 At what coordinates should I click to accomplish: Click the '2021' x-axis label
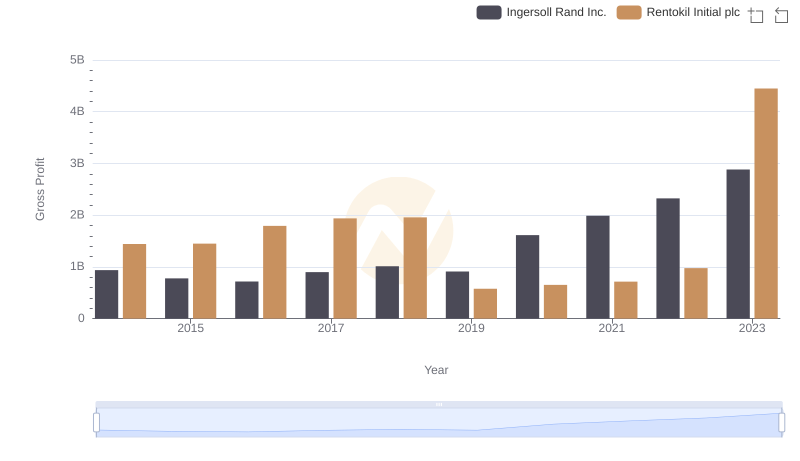[x=611, y=328]
